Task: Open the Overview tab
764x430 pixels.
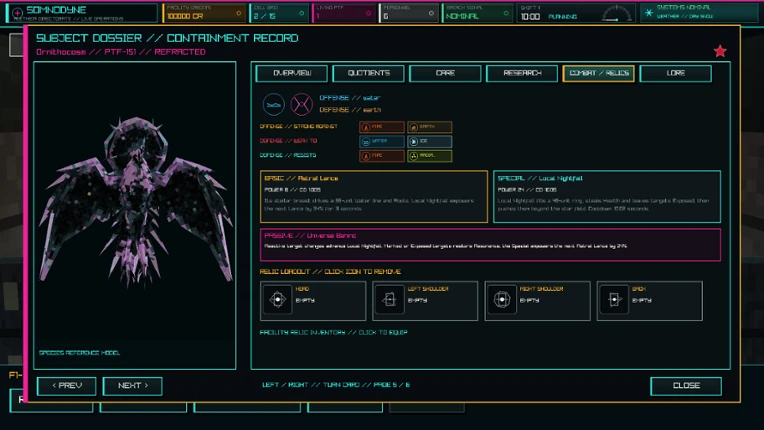Action: (x=292, y=73)
